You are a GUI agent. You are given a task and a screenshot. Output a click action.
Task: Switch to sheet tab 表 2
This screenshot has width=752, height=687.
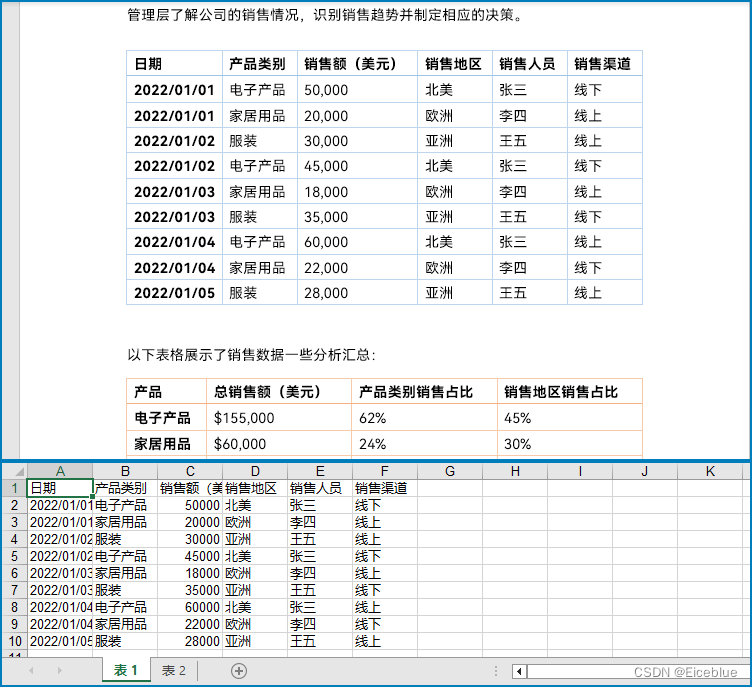(x=174, y=670)
